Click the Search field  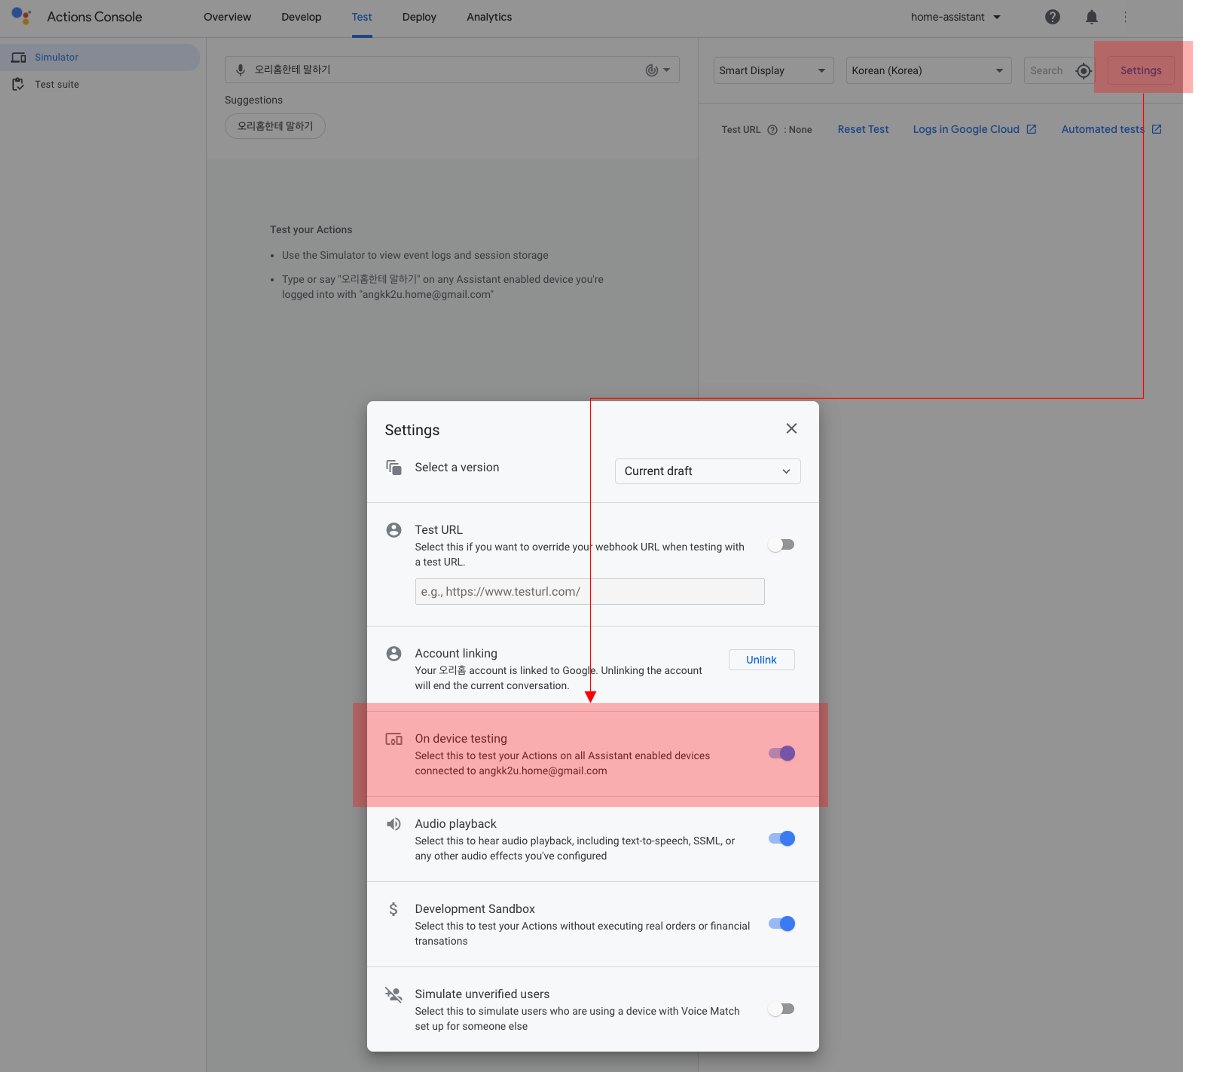[x=1048, y=71]
